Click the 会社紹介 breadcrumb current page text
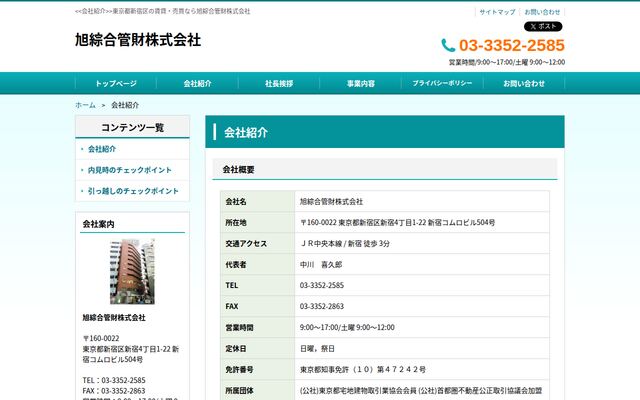640x400 pixels. (x=125, y=105)
